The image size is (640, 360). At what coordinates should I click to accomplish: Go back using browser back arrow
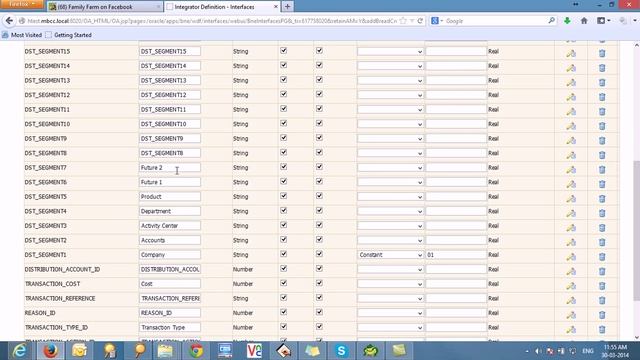[x=9, y=20]
